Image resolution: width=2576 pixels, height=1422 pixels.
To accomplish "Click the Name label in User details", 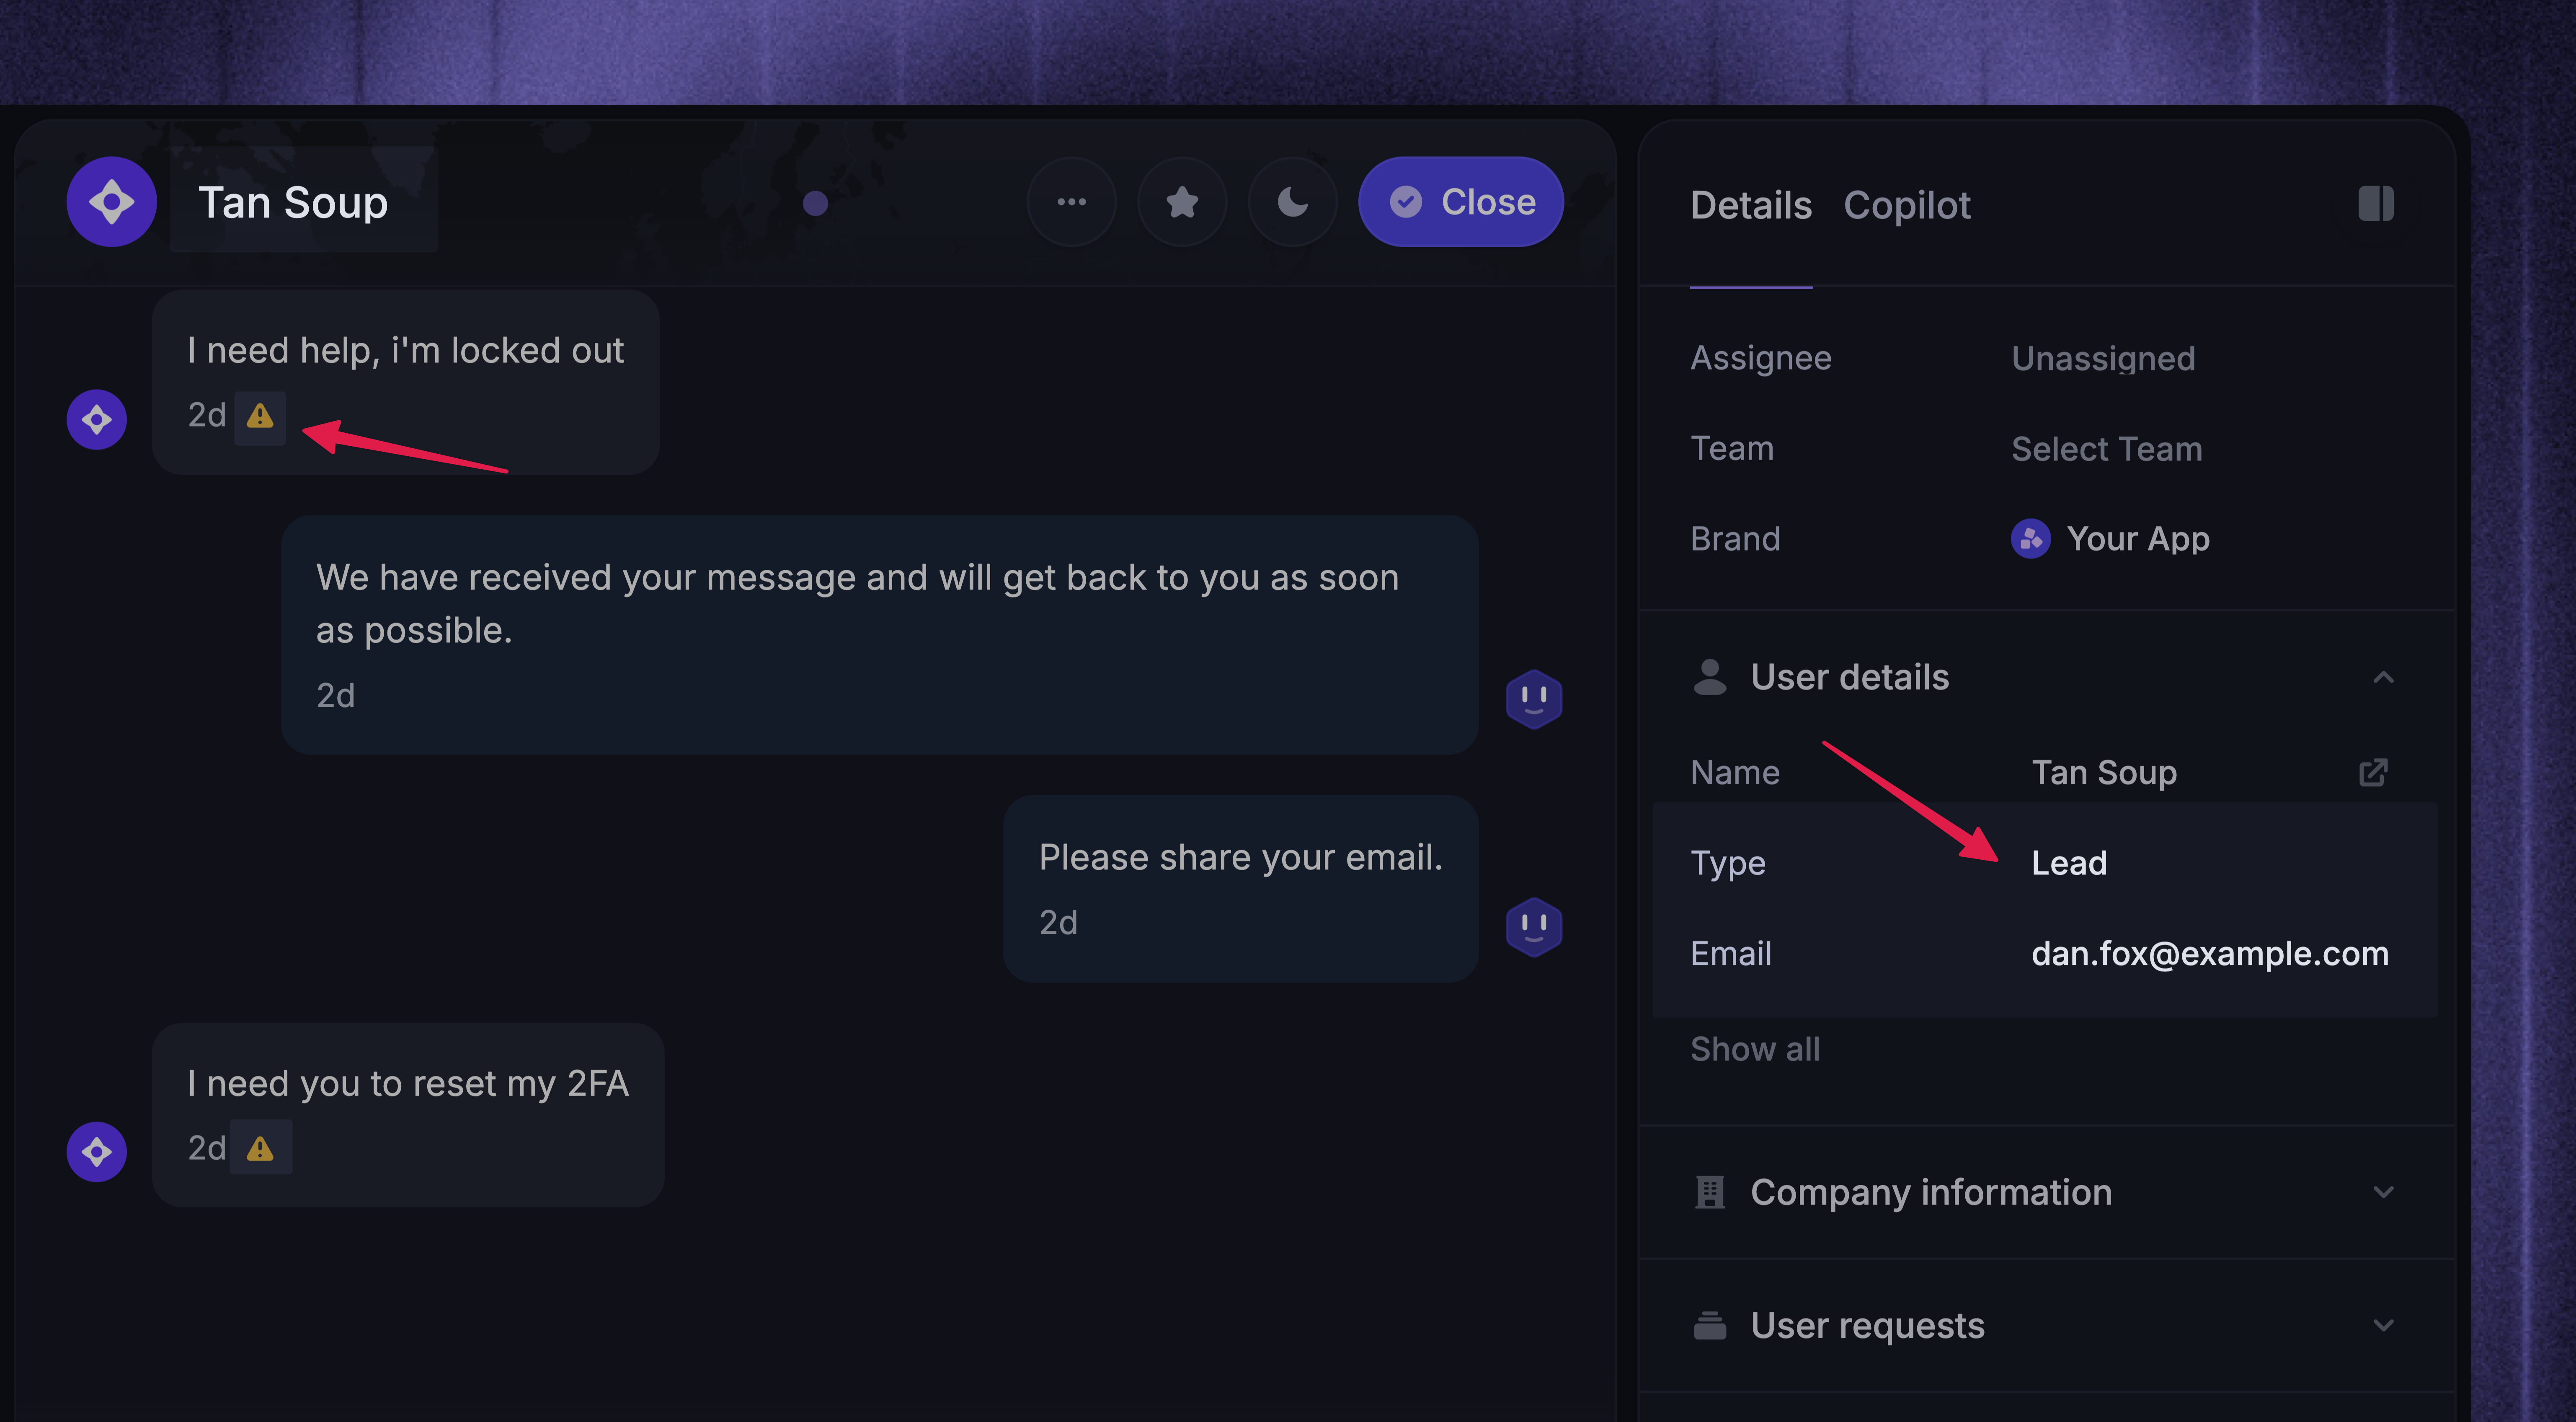I will tap(1734, 773).
